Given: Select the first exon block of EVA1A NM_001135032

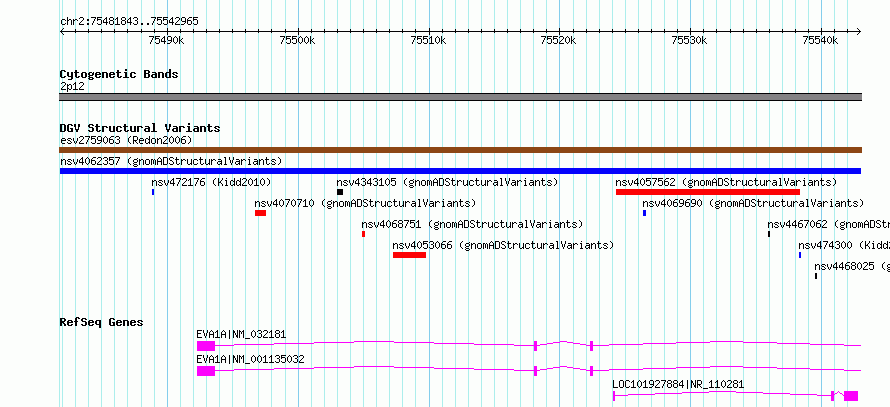Looking at the screenshot, I should (x=205, y=371).
